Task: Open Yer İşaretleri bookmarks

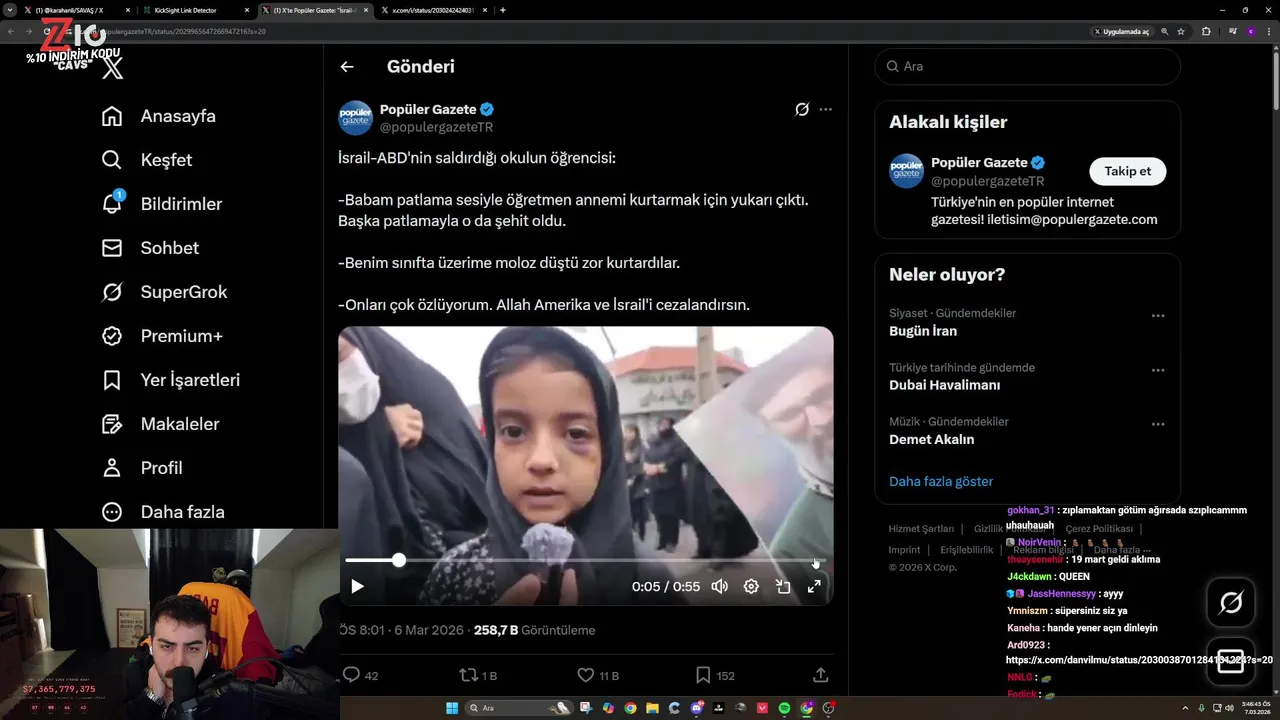Action: pos(171,380)
